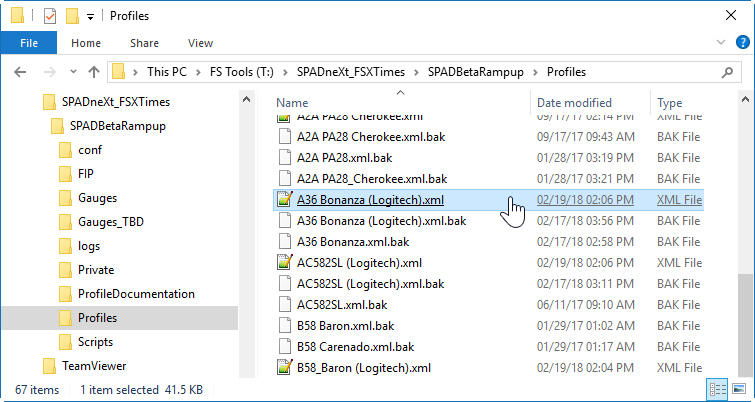The height and width of the screenshot is (402, 755).
Task: Go up one folder level with Up arrow
Action: click(94, 72)
